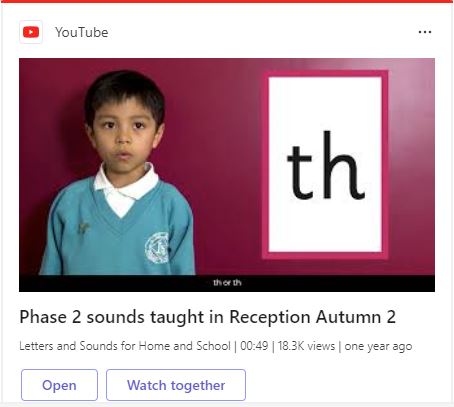Start Watch together session
The image size is (454, 407).
click(176, 385)
